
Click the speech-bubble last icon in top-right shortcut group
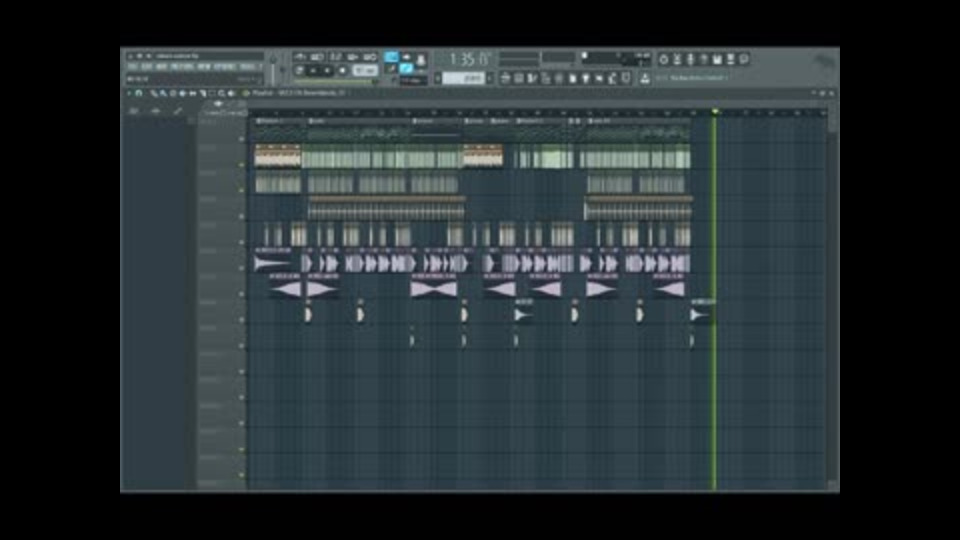(744, 59)
